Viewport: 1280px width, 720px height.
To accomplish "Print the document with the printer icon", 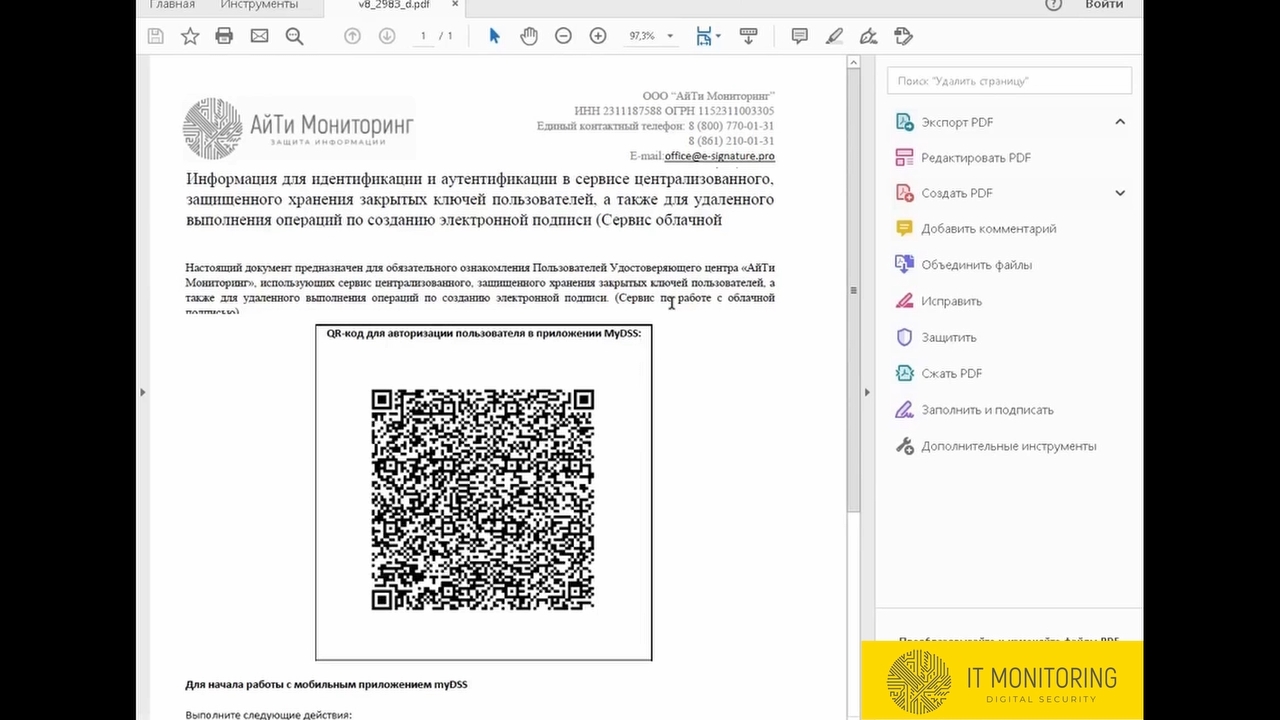I will 224,36.
